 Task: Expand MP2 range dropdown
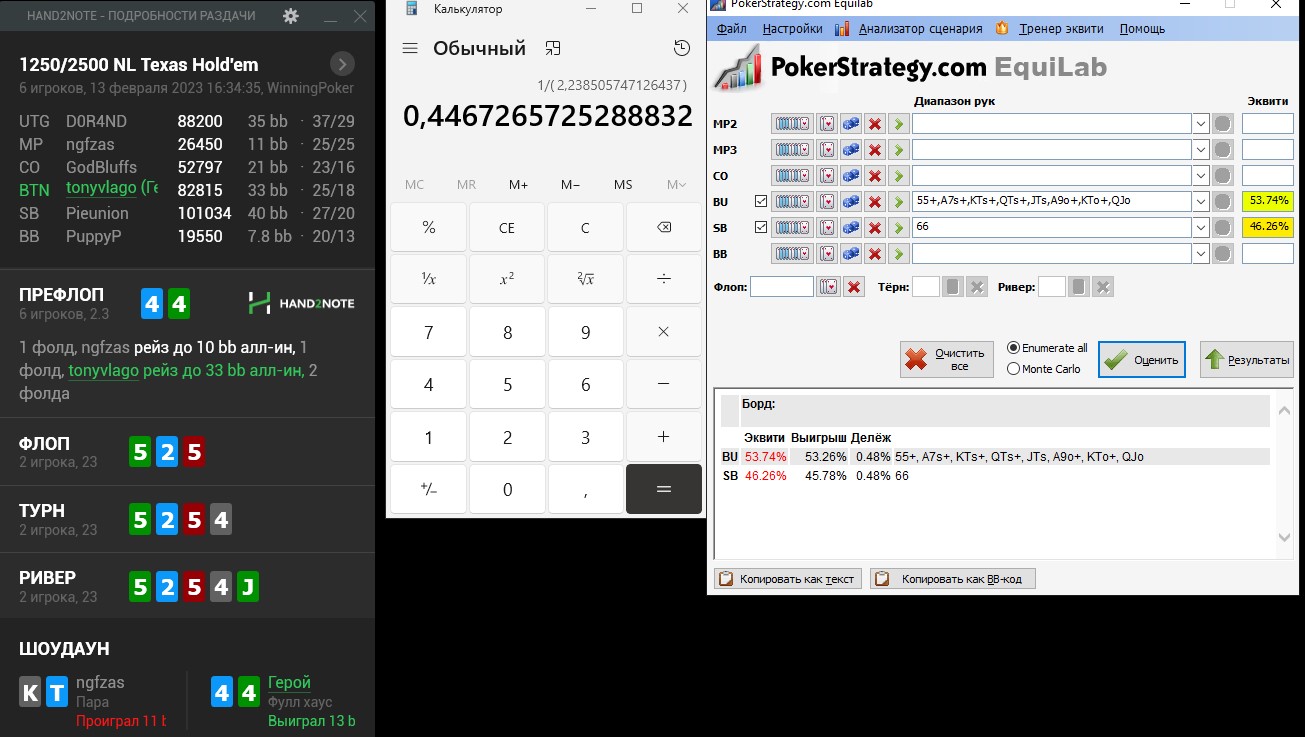pos(1201,124)
